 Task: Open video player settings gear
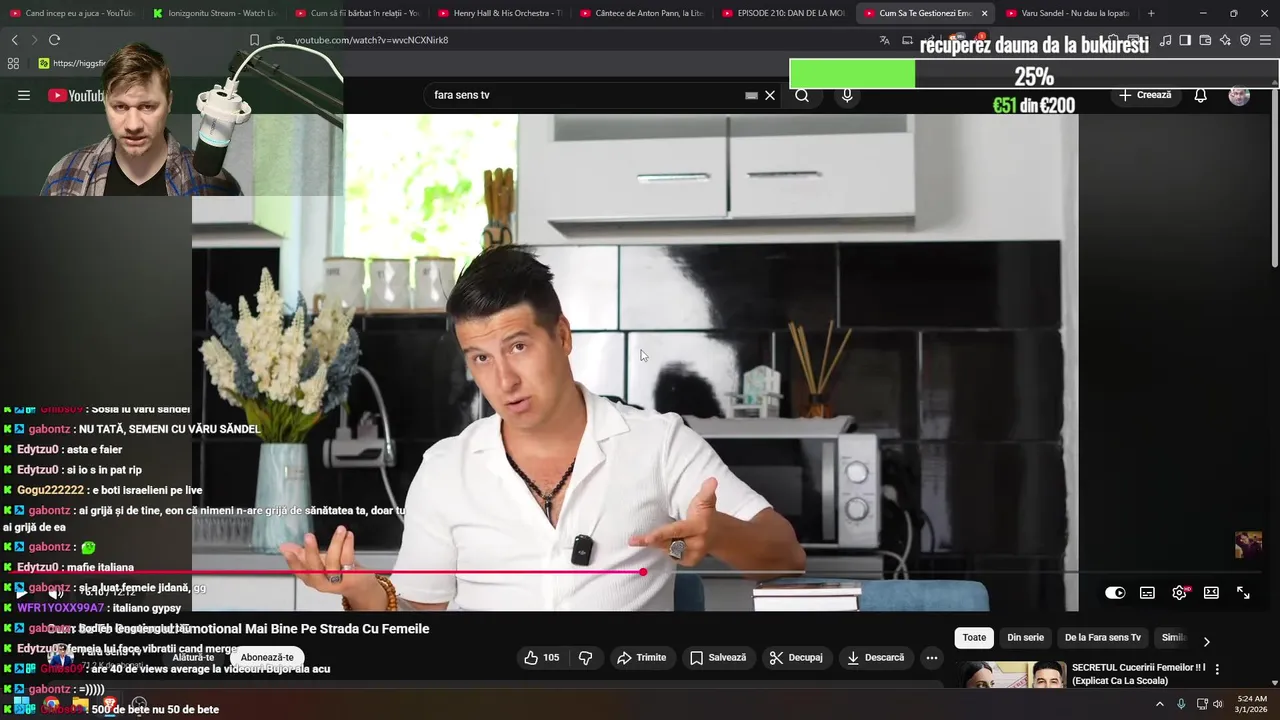tap(1180, 592)
